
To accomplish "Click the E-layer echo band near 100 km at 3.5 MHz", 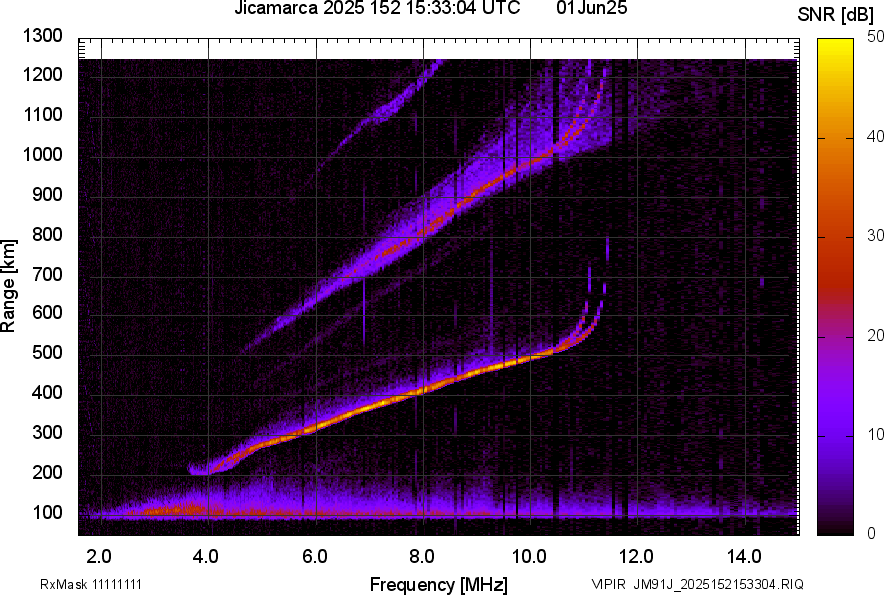I will 182,510.
